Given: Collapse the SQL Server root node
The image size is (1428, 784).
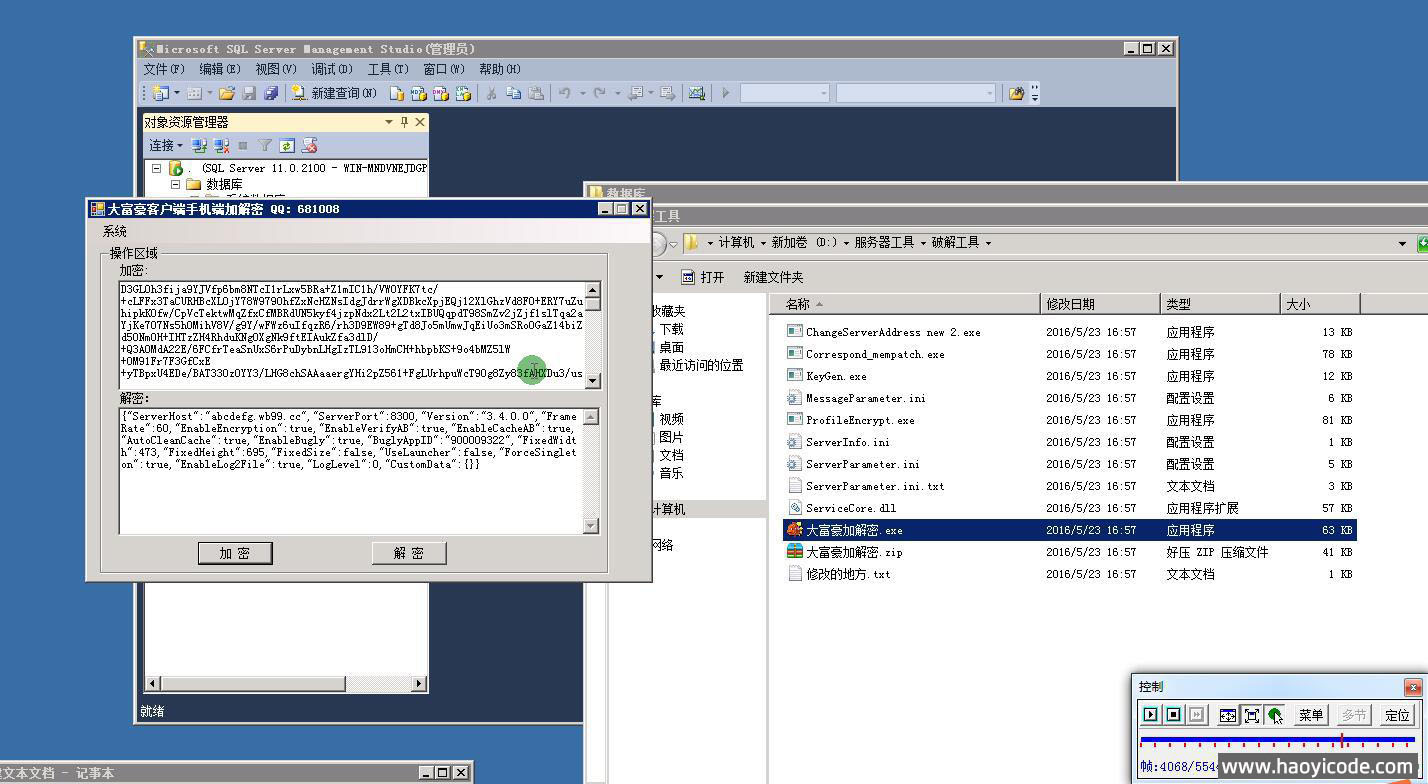Looking at the screenshot, I should click(157, 169).
